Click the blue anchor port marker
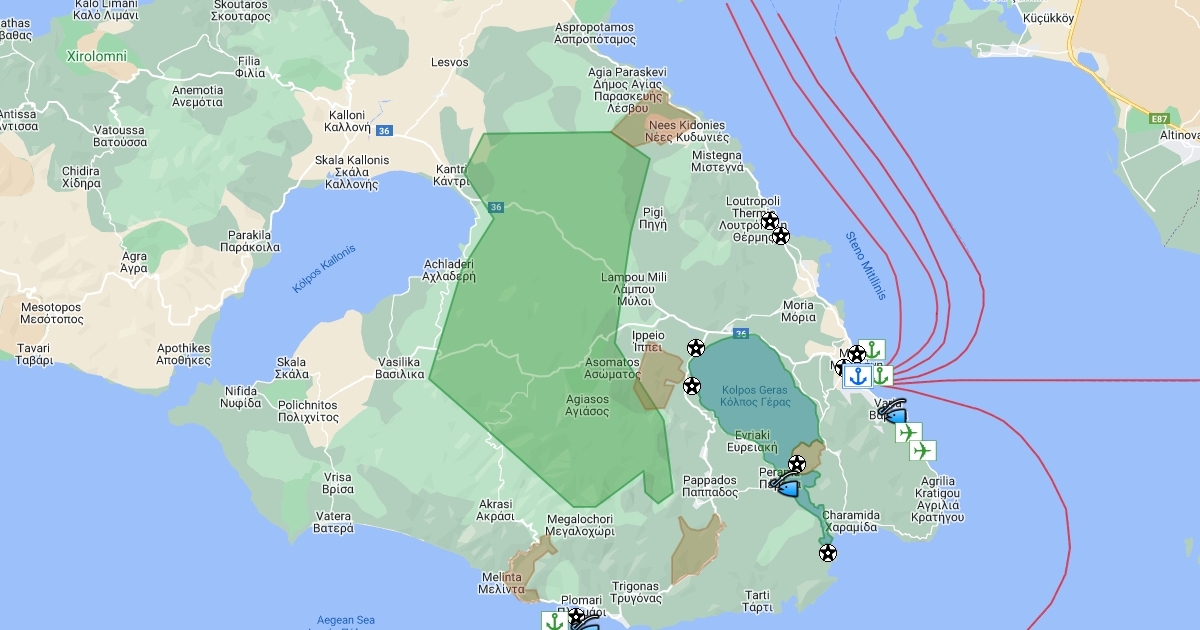 pyautogui.click(x=857, y=377)
